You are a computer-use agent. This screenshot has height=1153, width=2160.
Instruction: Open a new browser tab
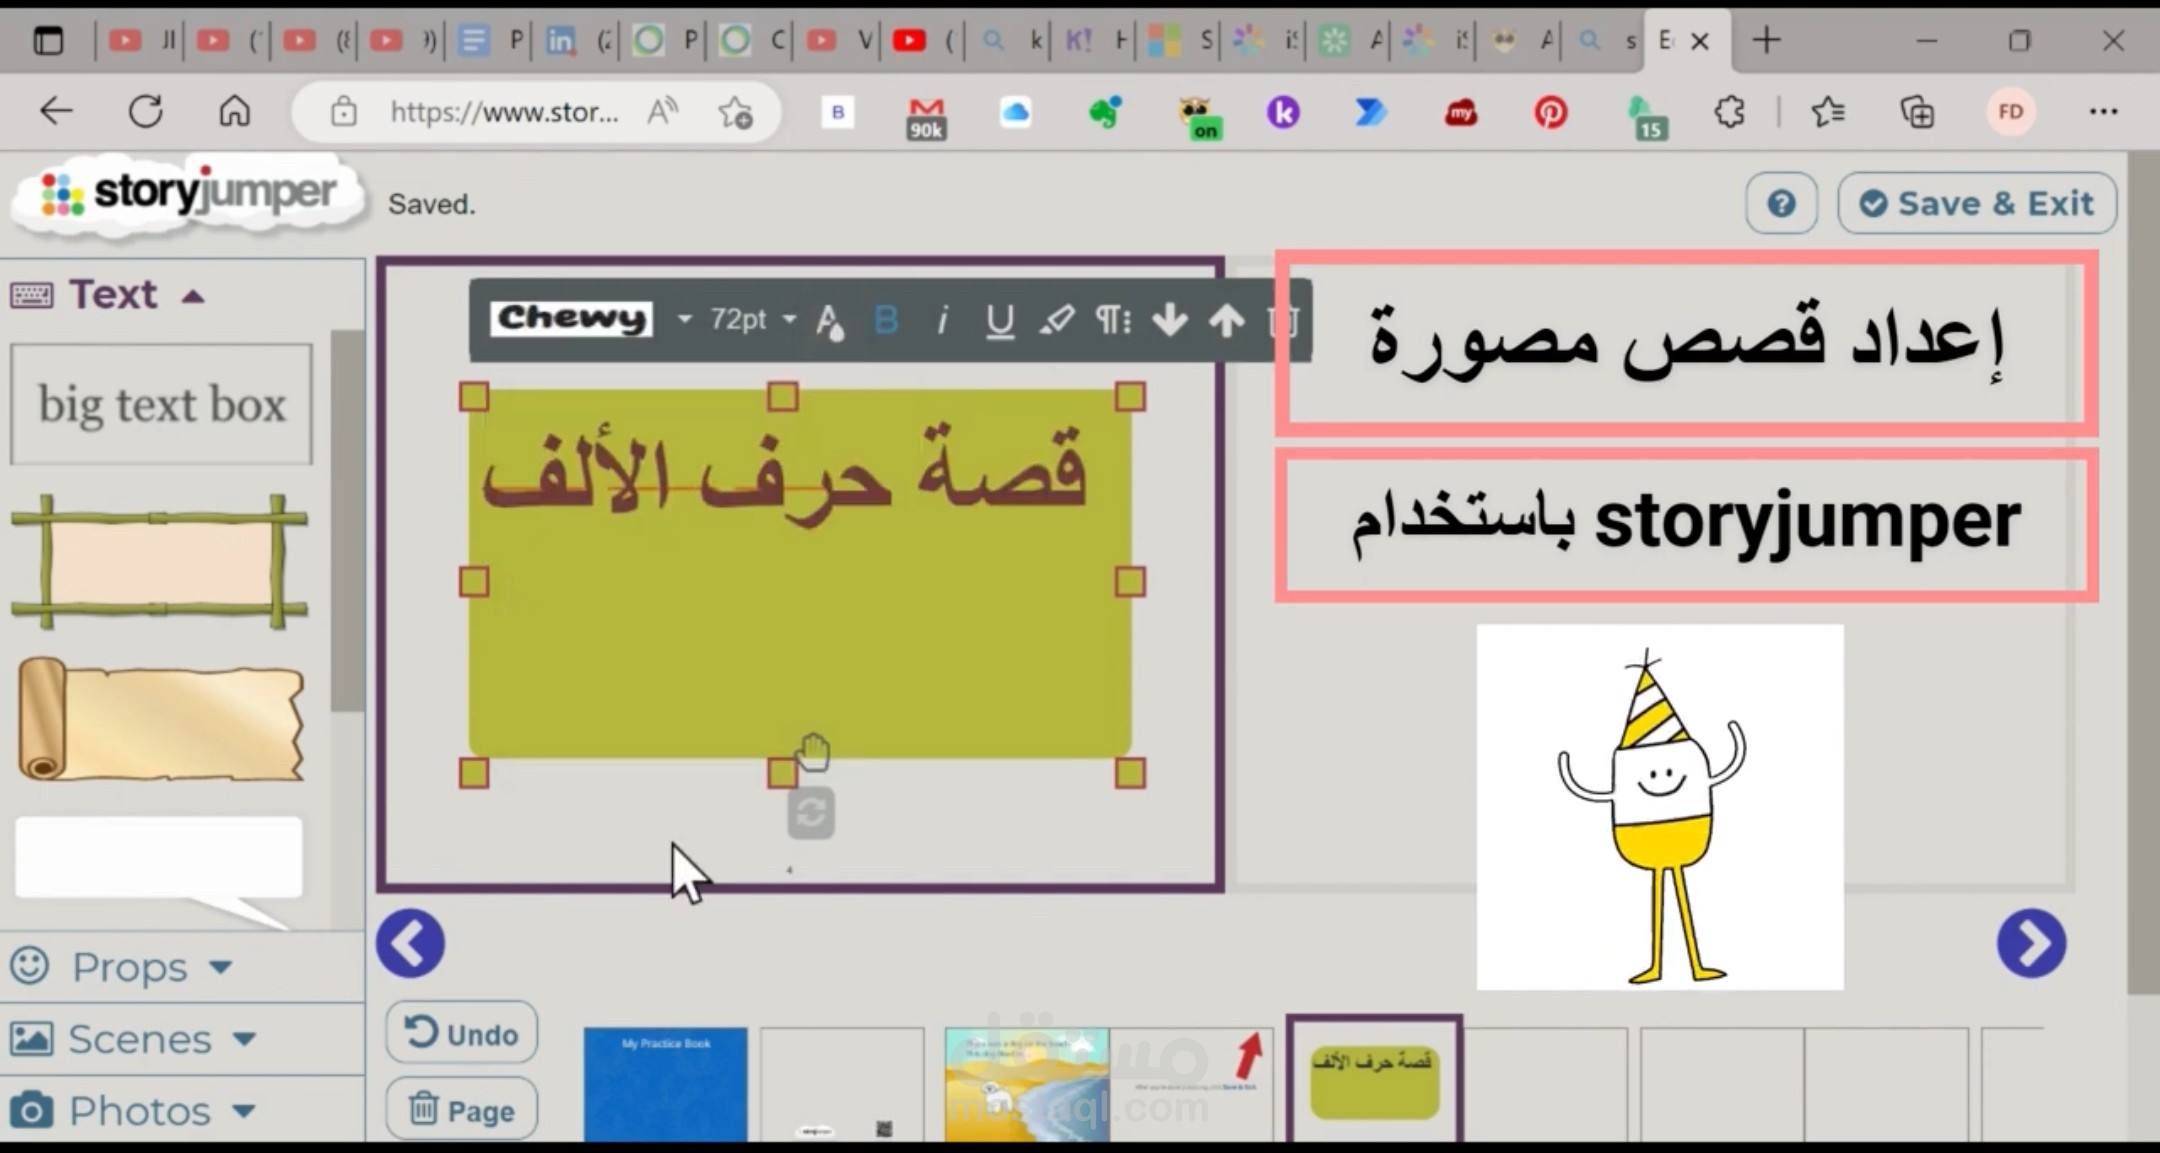(1767, 40)
